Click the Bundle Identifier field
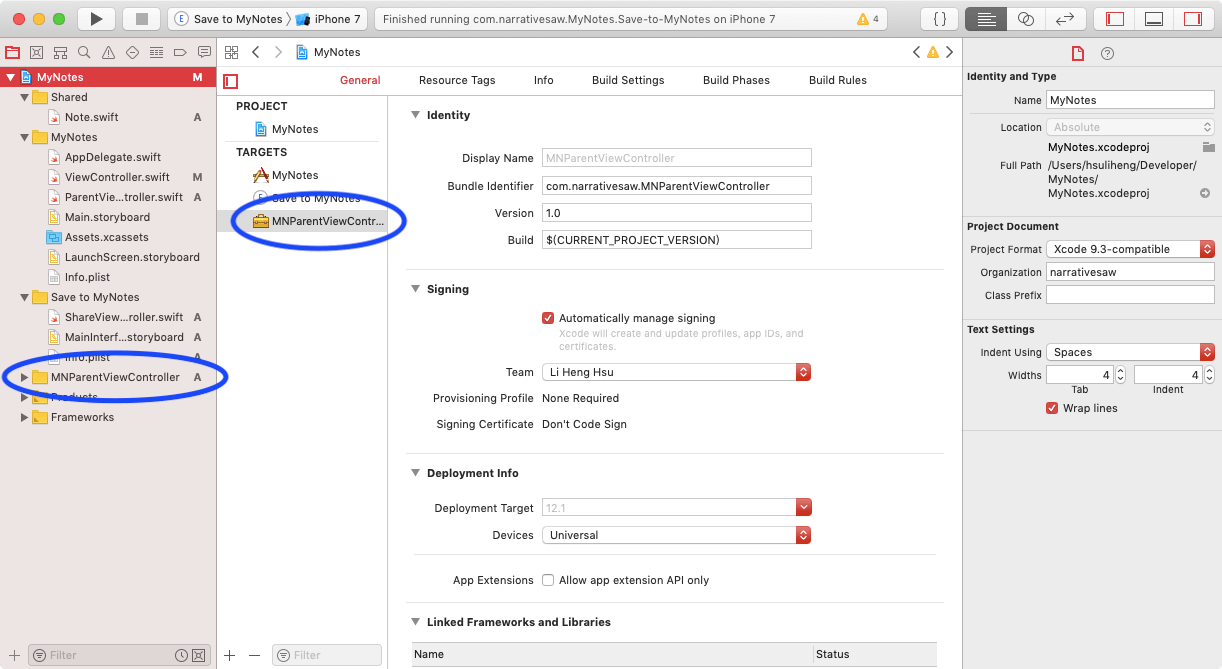 click(676, 186)
